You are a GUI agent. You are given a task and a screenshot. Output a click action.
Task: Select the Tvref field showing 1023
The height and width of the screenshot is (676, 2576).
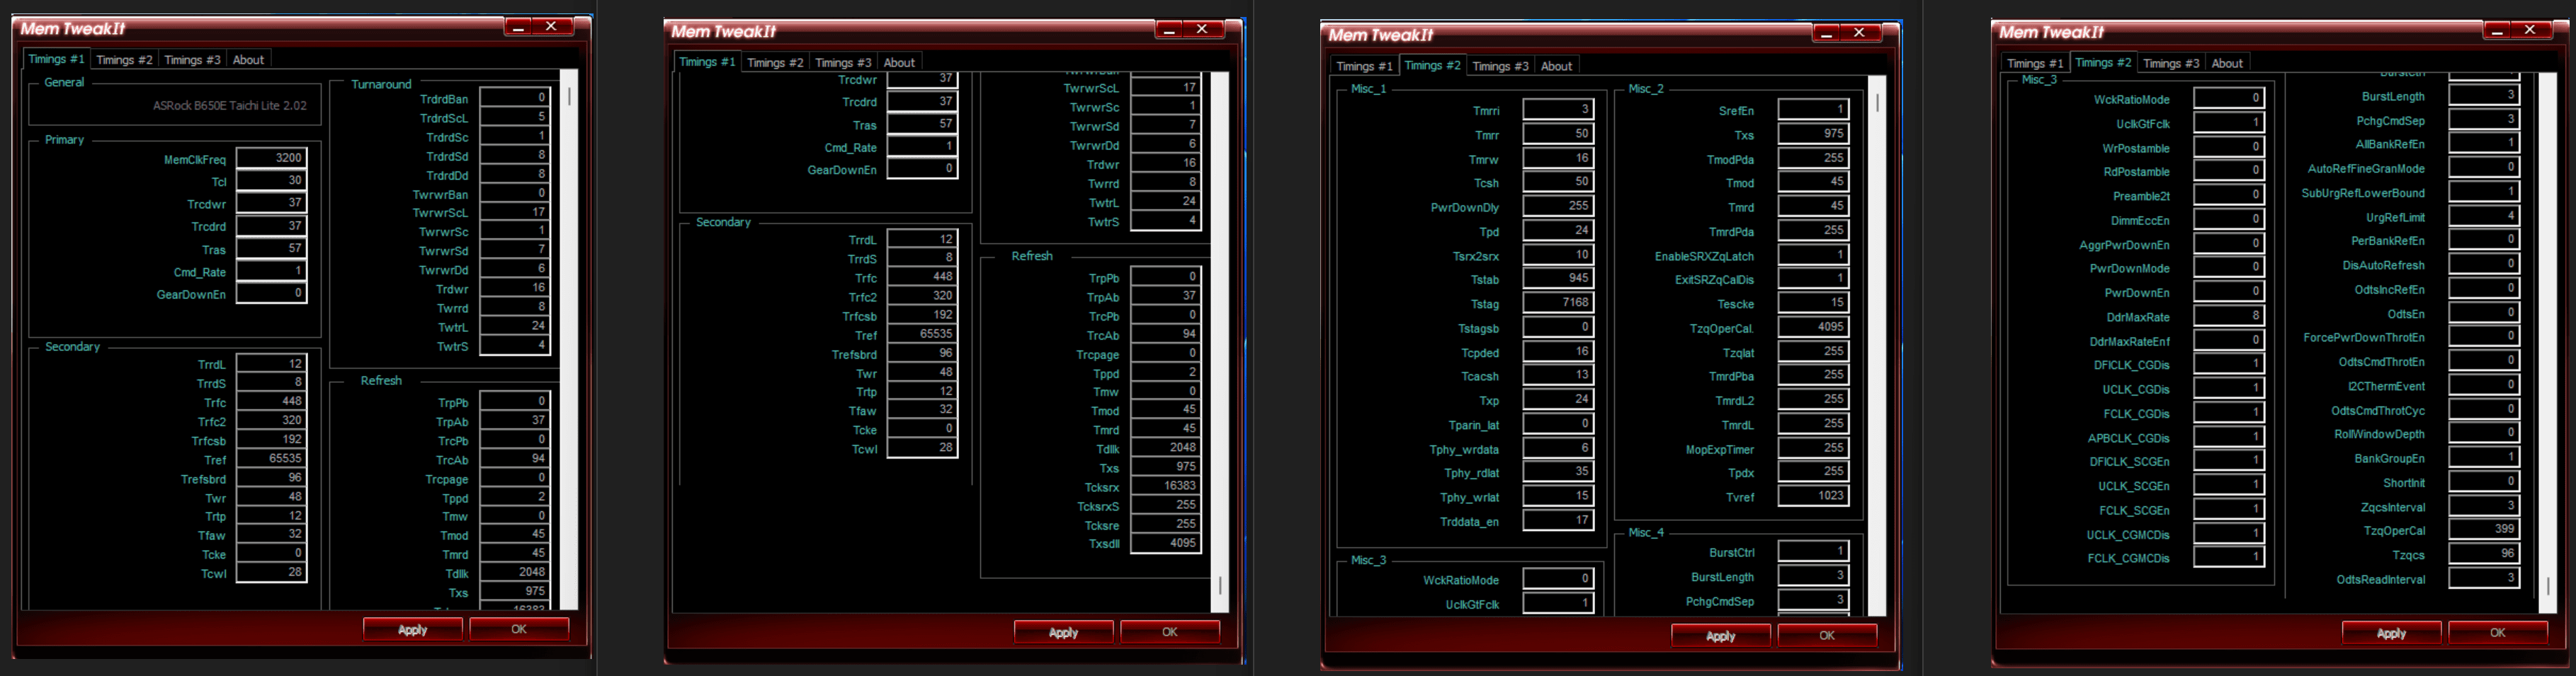pos(1813,496)
